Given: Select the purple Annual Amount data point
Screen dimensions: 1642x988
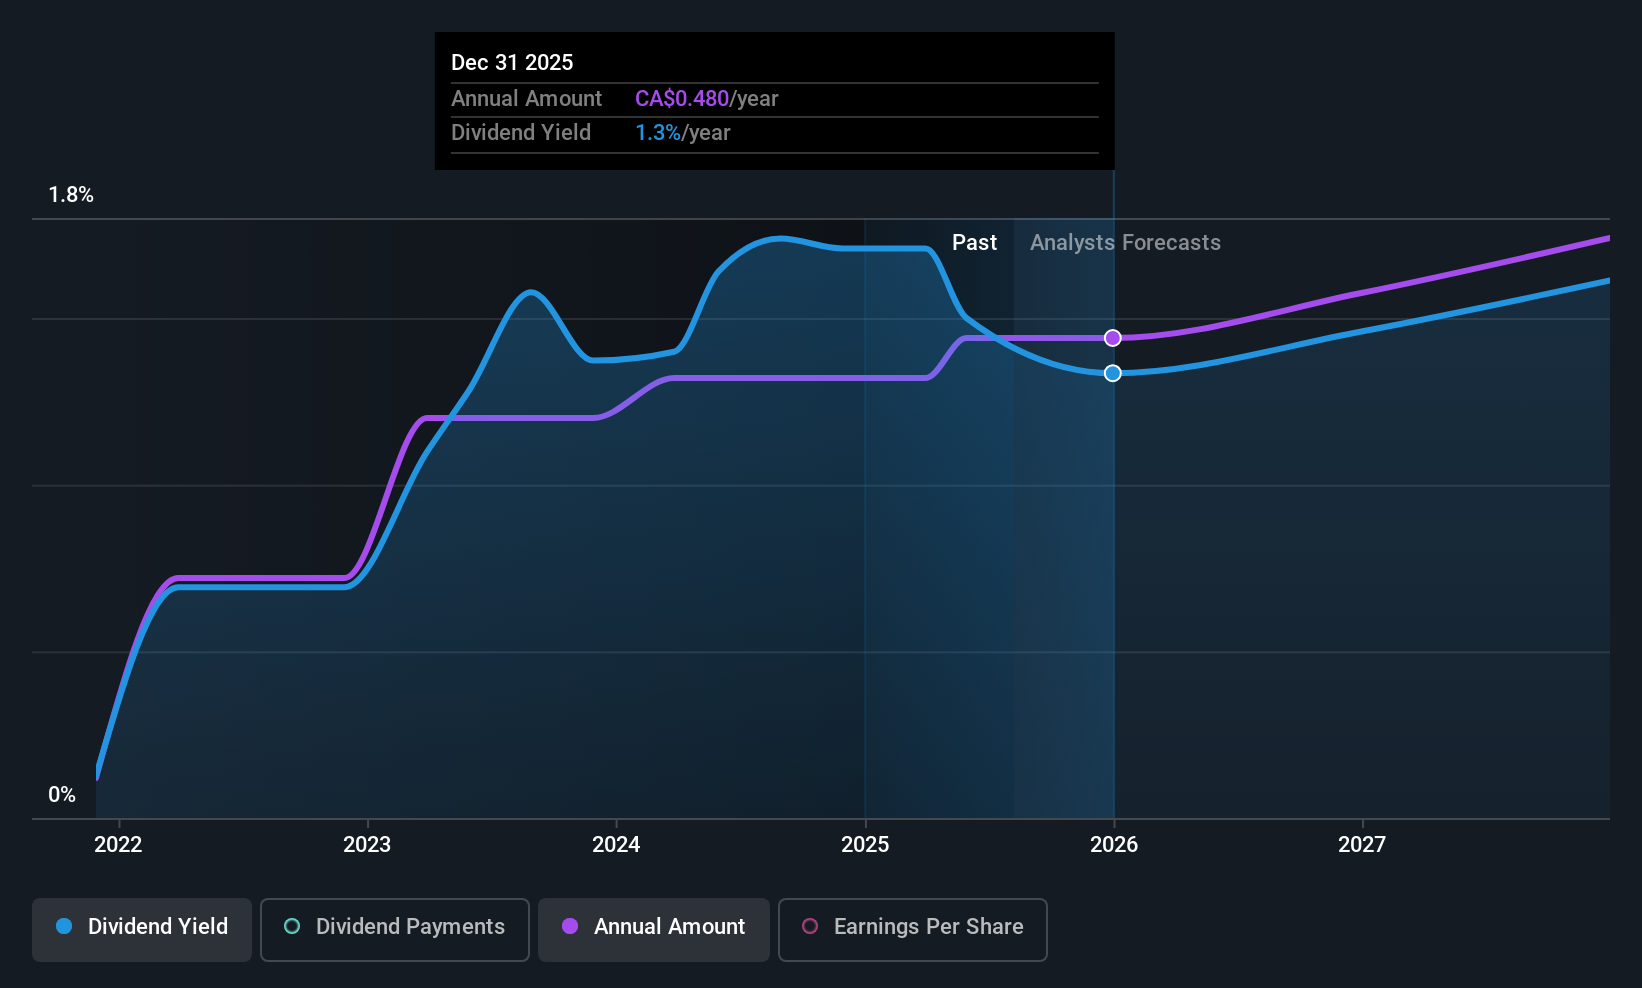Looking at the screenshot, I should tap(1113, 338).
